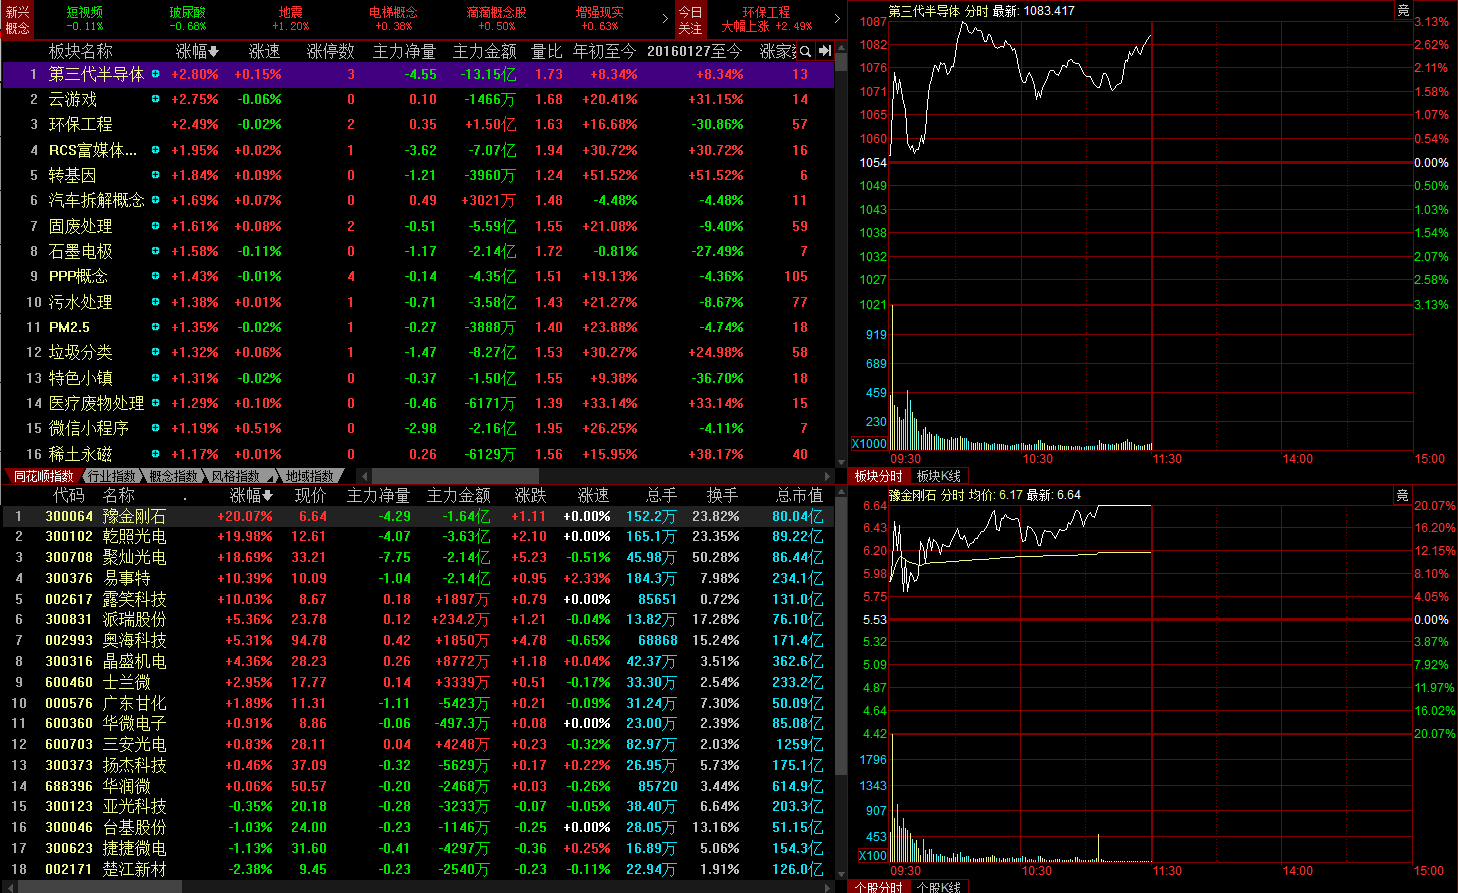
Task: Select stock row 002171 楚江新材
Action: pos(418,869)
